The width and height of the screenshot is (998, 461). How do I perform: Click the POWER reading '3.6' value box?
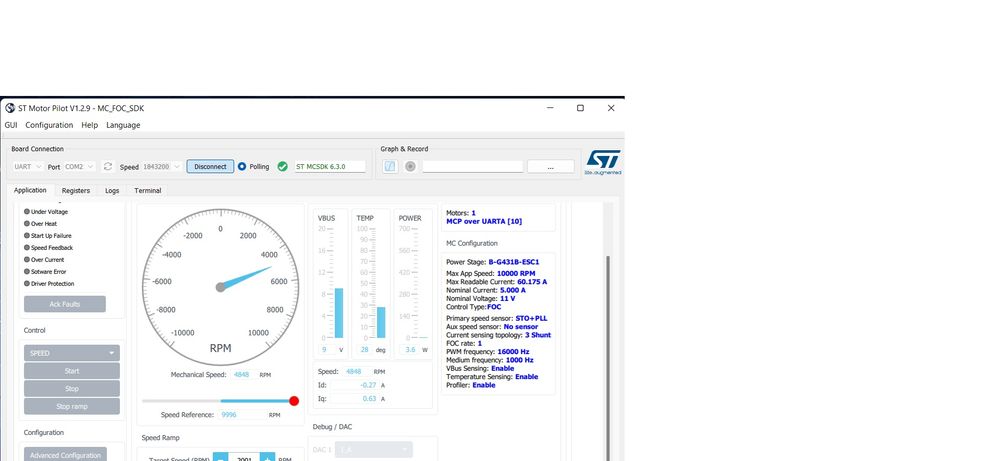(410, 350)
